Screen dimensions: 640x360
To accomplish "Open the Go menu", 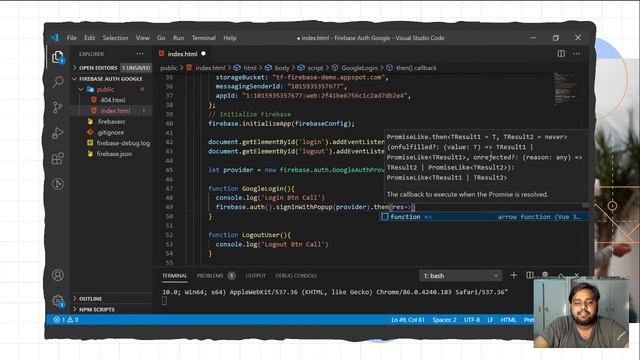I will (x=161, y=38).
